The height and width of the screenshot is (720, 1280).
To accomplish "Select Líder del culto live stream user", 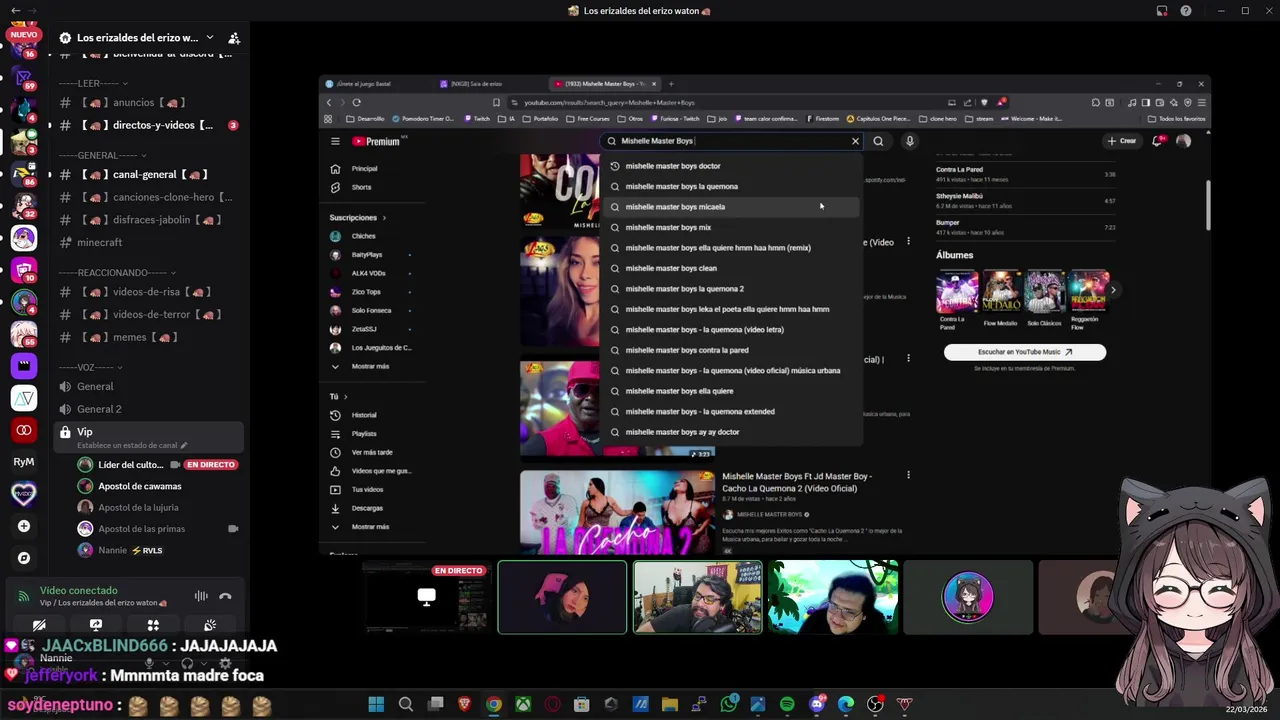I will (158, 465).
